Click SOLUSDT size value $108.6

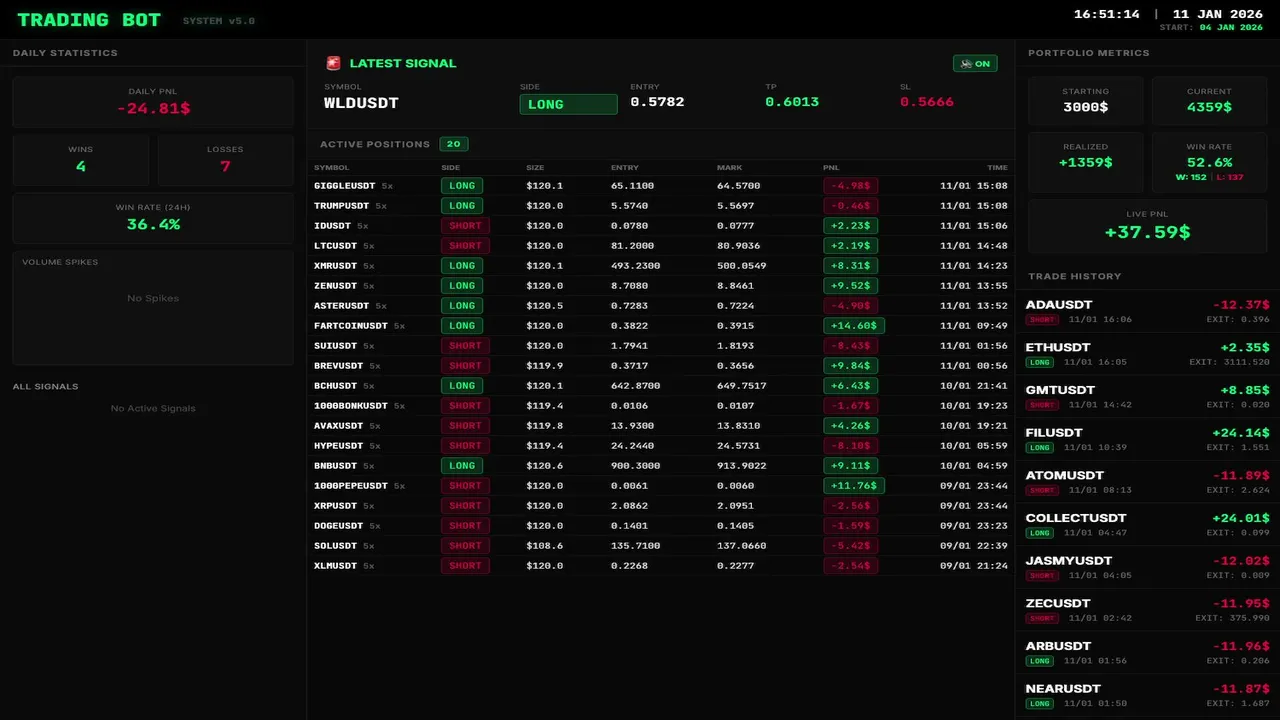pyautogui.click(x=544, y=546)
